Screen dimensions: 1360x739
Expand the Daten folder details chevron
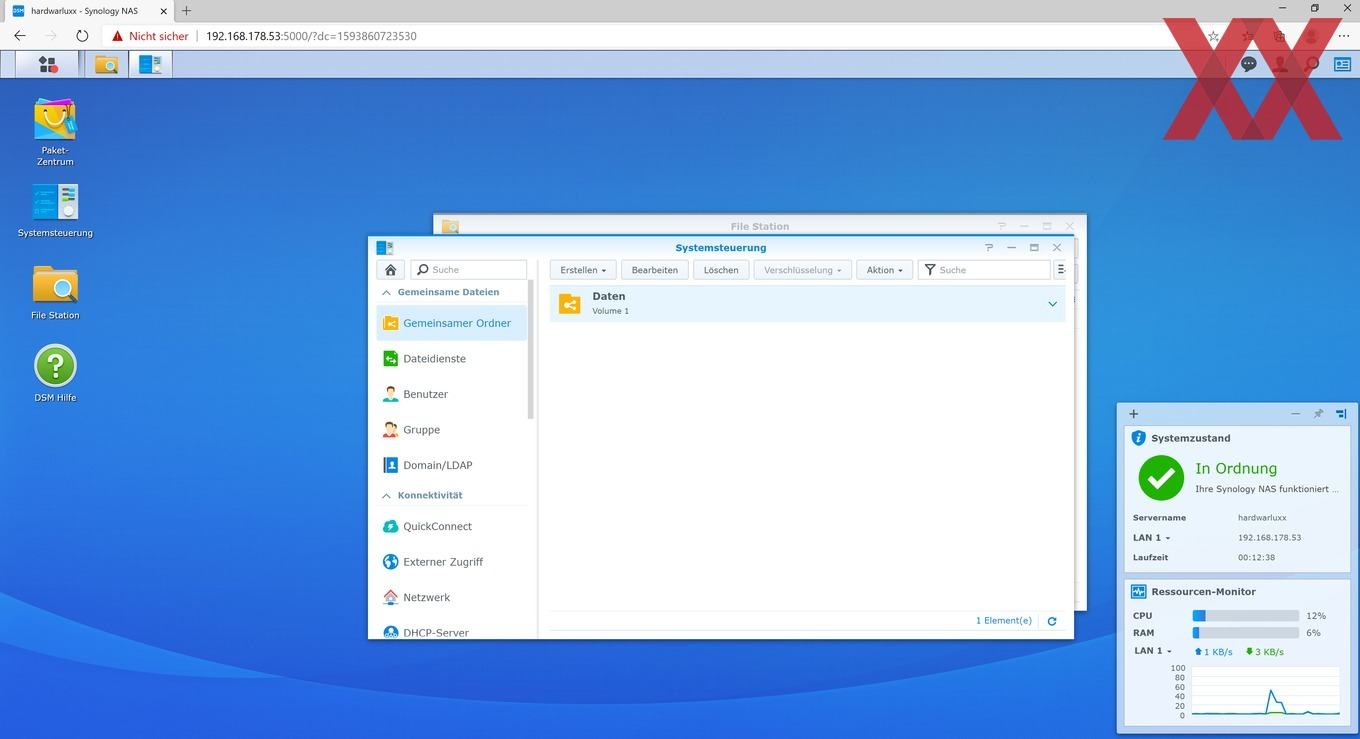point(1052,304)
